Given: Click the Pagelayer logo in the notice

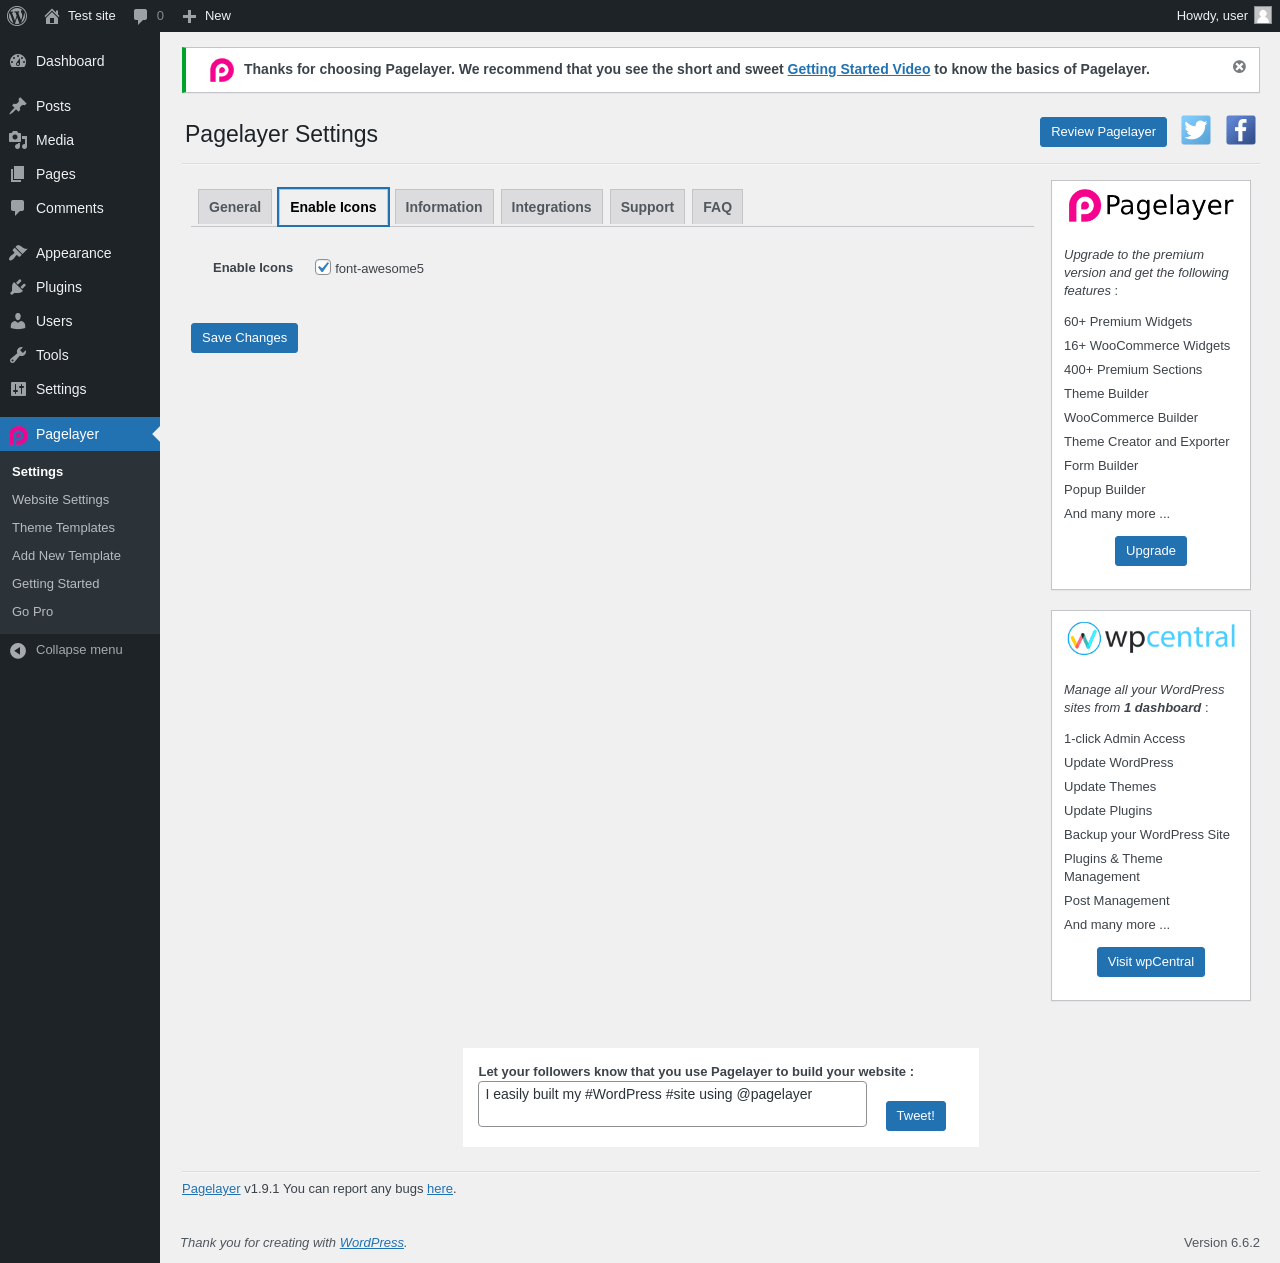Looking at the screenshot, I should 222,70.
